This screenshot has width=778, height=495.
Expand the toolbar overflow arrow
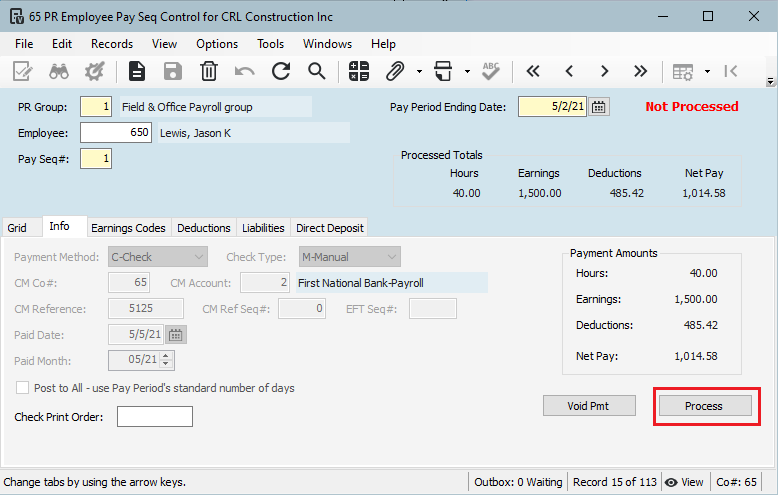pyautogui.click(x=770, y=81)
